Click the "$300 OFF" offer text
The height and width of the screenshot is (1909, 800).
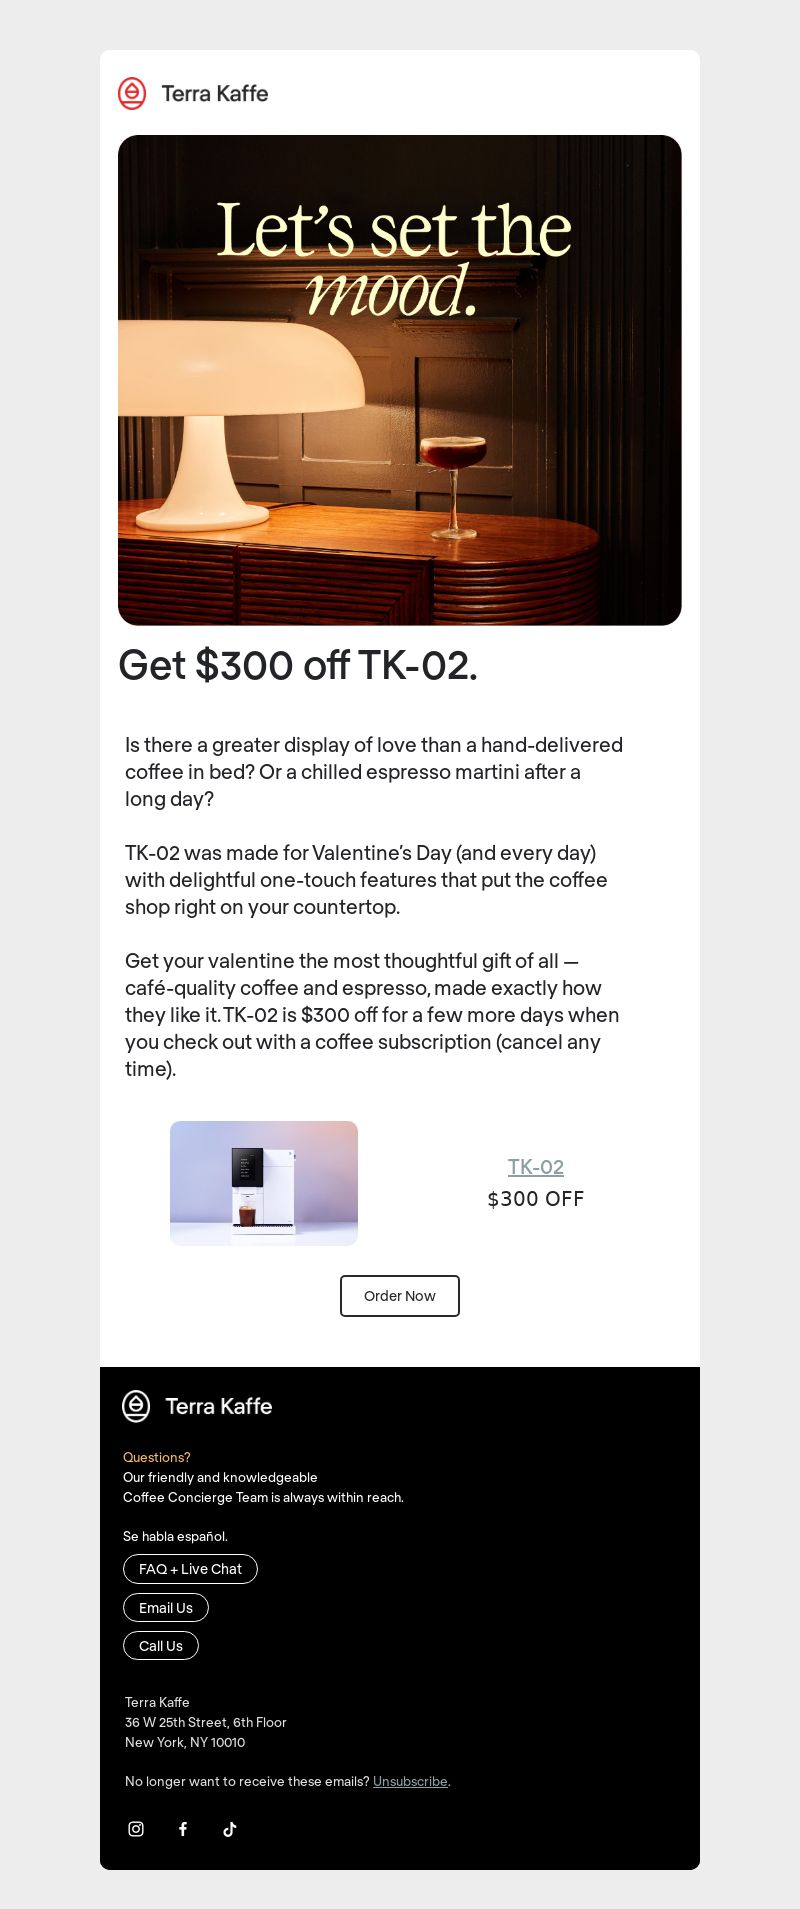tap(536, 1199)
